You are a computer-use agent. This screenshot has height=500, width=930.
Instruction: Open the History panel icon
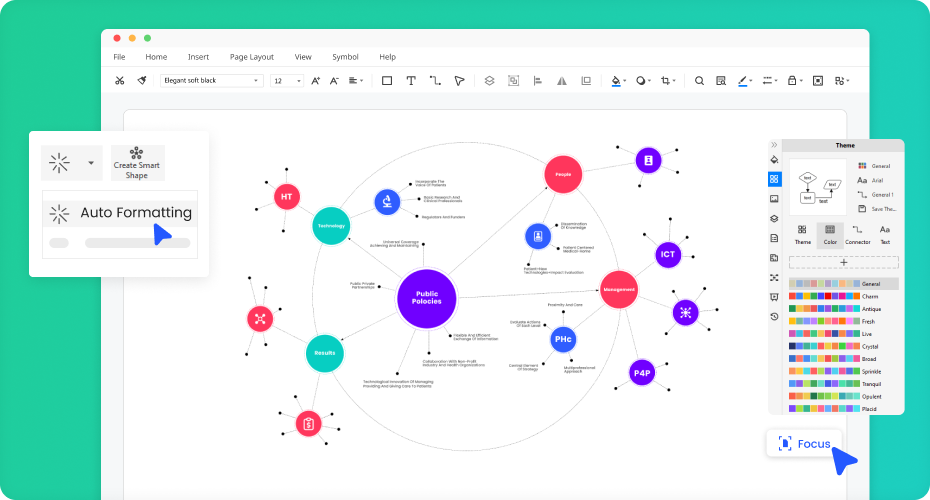pyautogui.click(x=774, y=316)
